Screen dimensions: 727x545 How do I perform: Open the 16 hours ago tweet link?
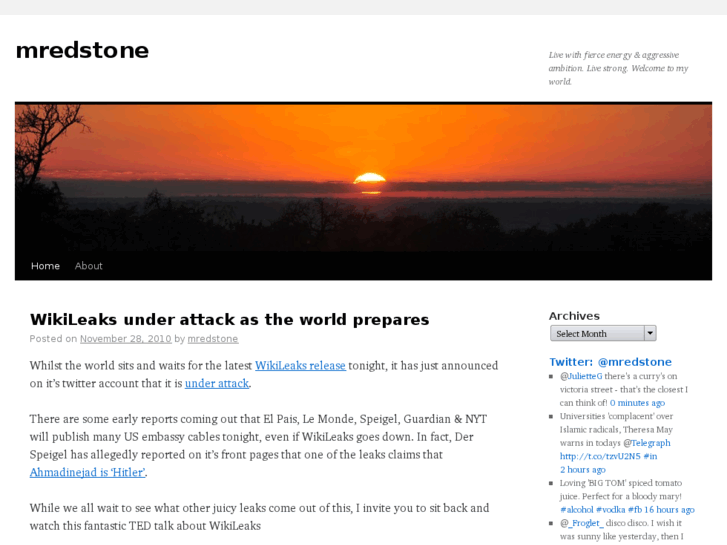tap(670, 510)
